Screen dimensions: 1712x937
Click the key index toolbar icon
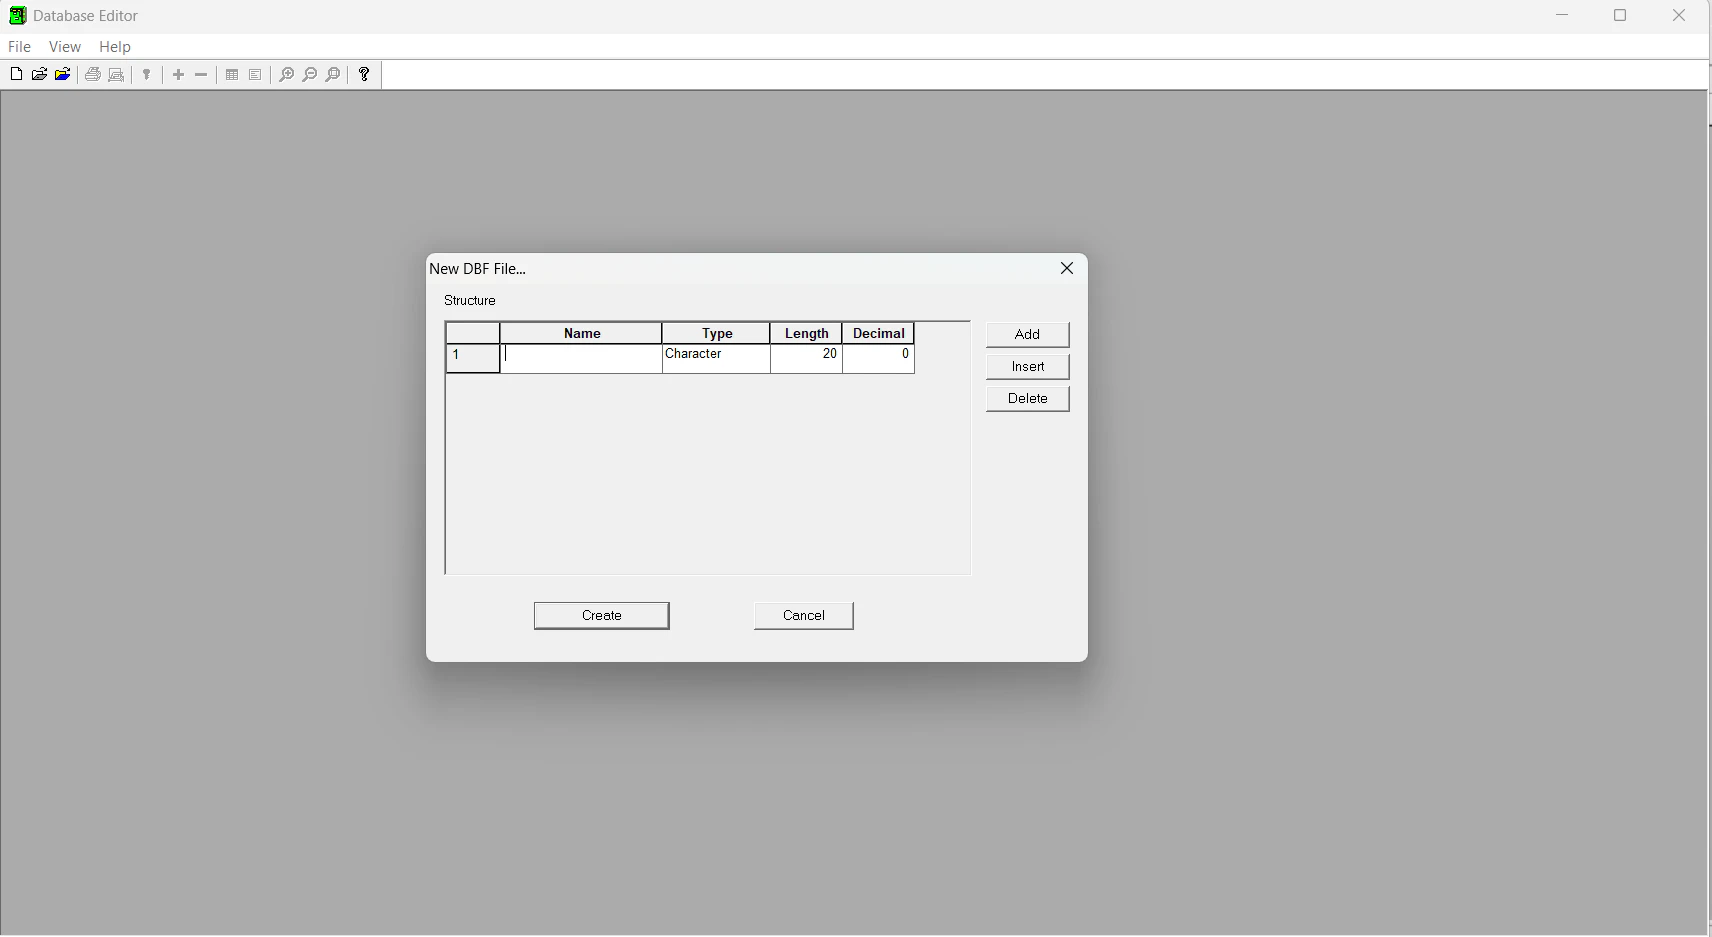(147, 74)
